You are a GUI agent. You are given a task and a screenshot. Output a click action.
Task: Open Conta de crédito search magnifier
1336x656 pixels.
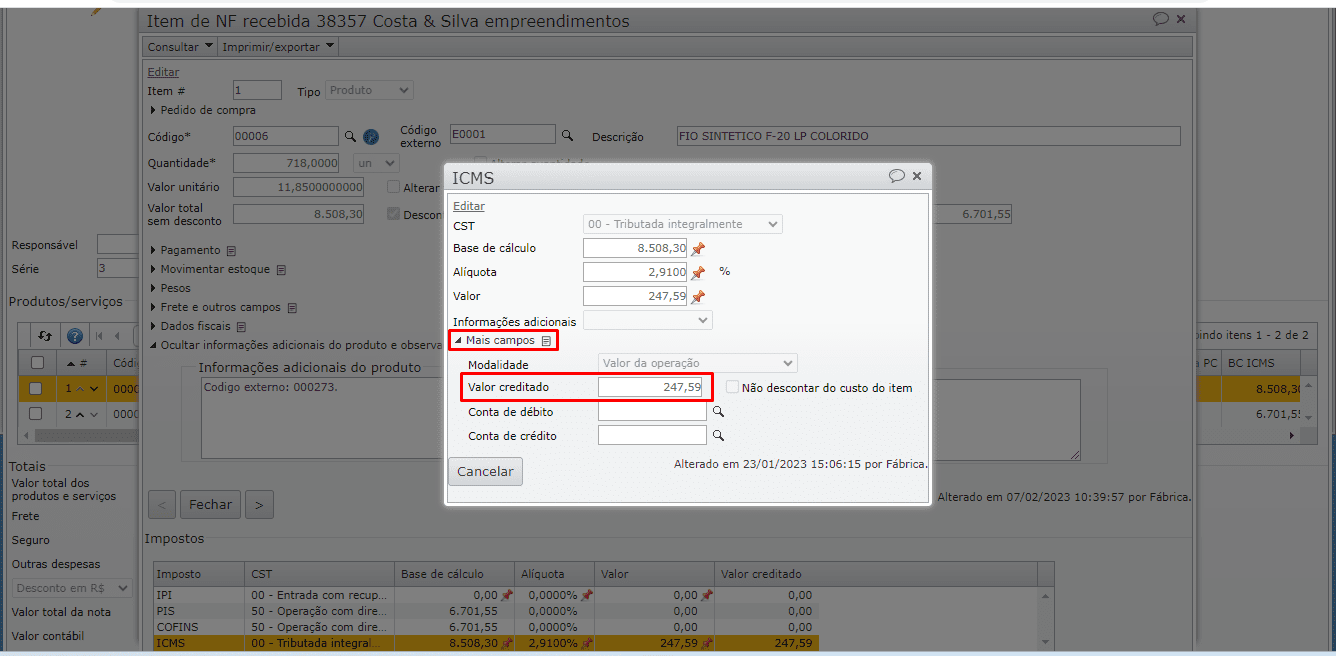[717, 435]
